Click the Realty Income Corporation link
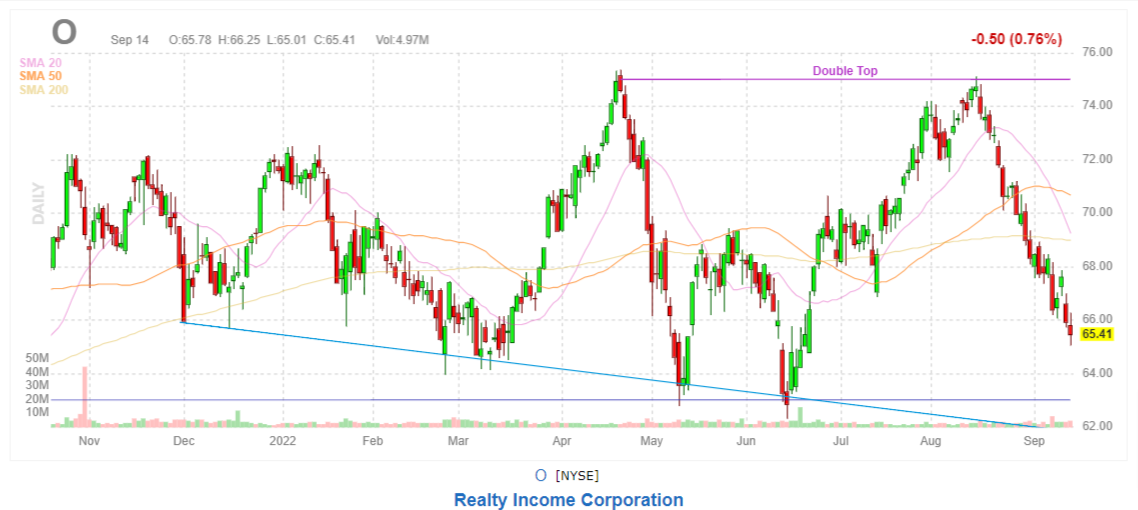 click(568, 500)
